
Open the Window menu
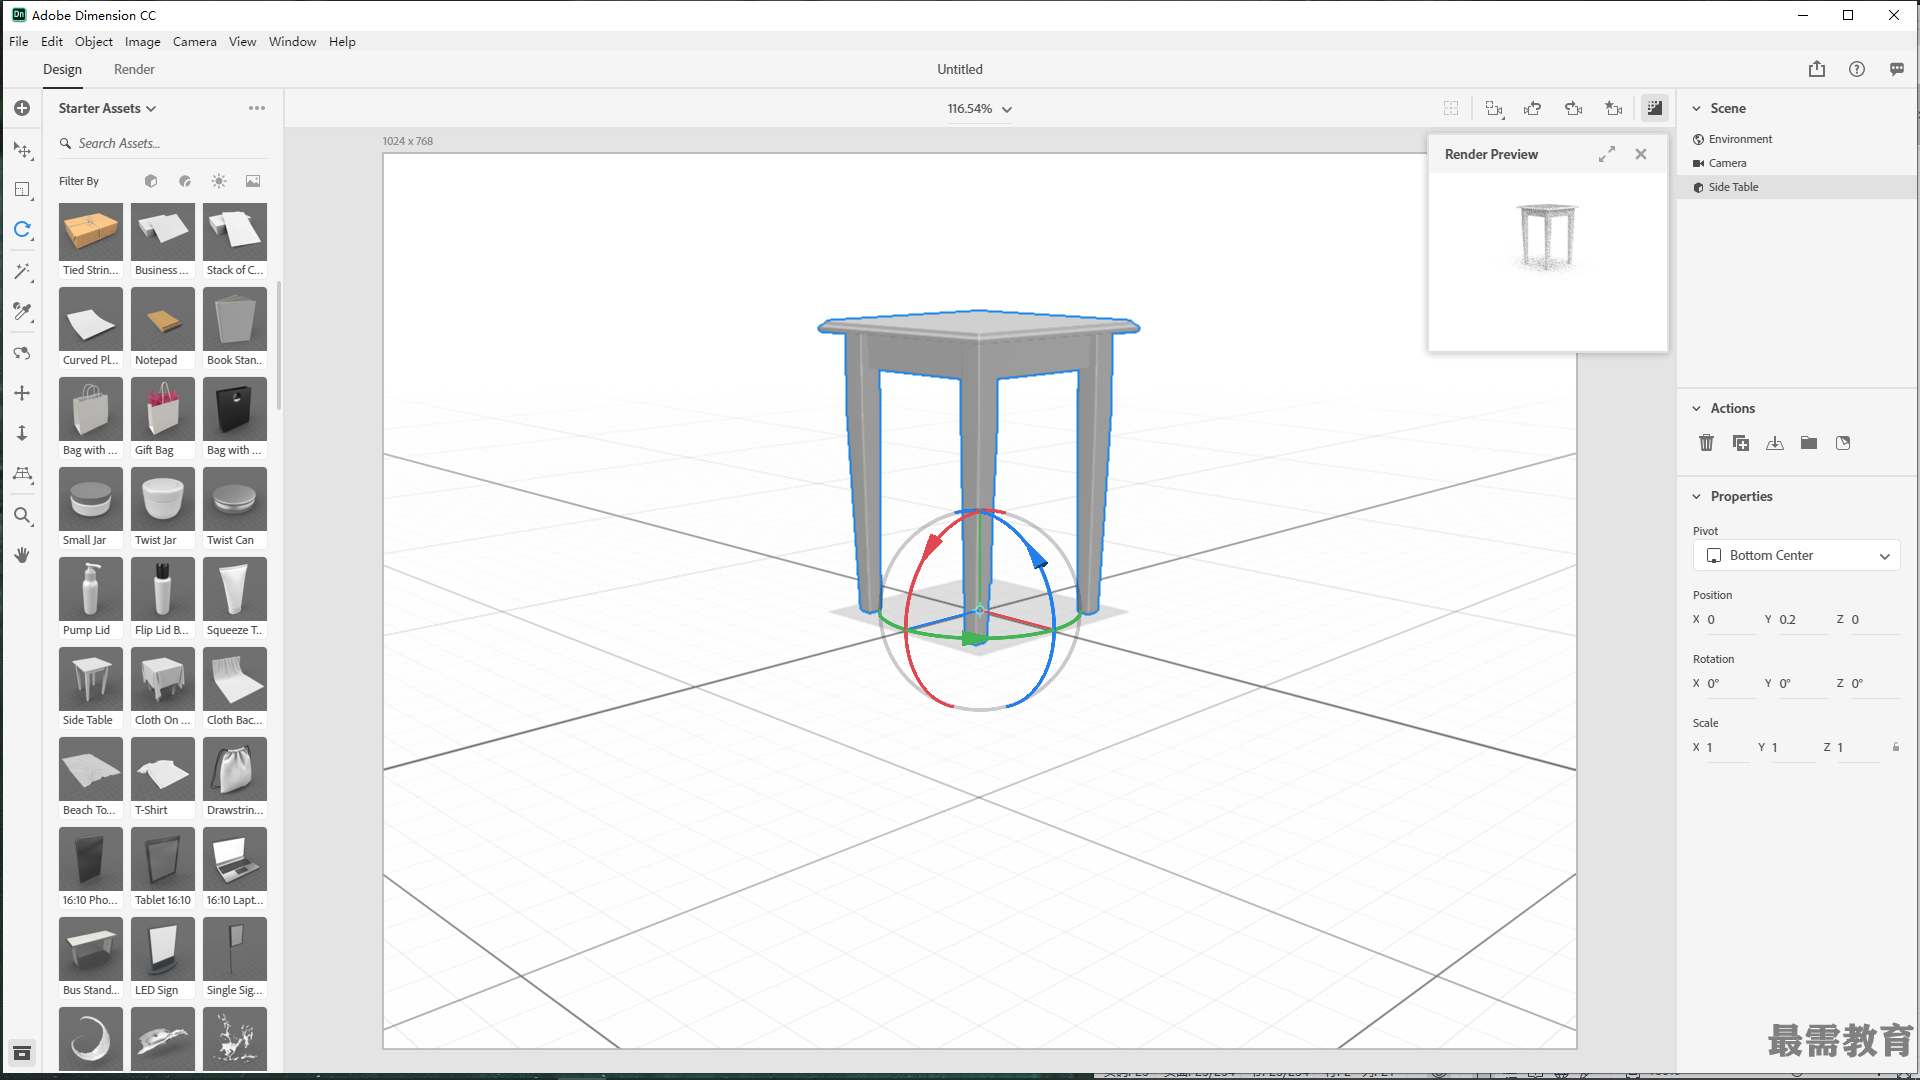(292, 41)
